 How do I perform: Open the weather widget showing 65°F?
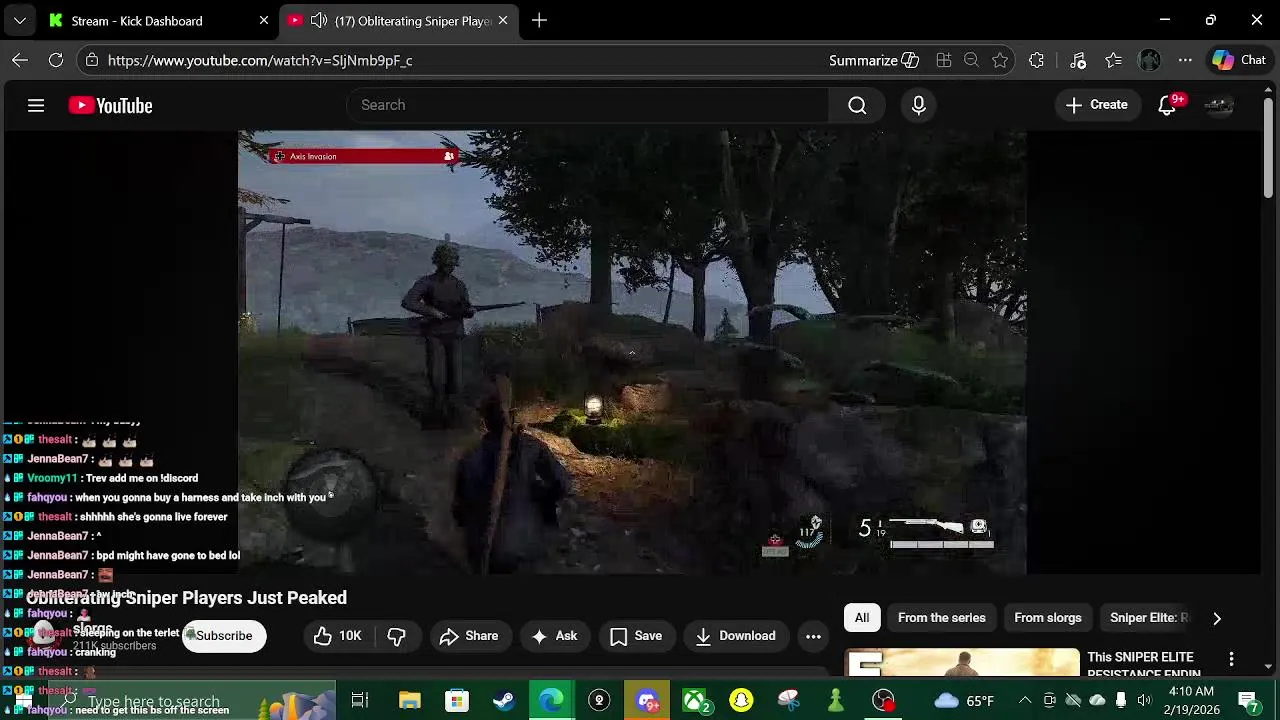click(x=964, y=700)
